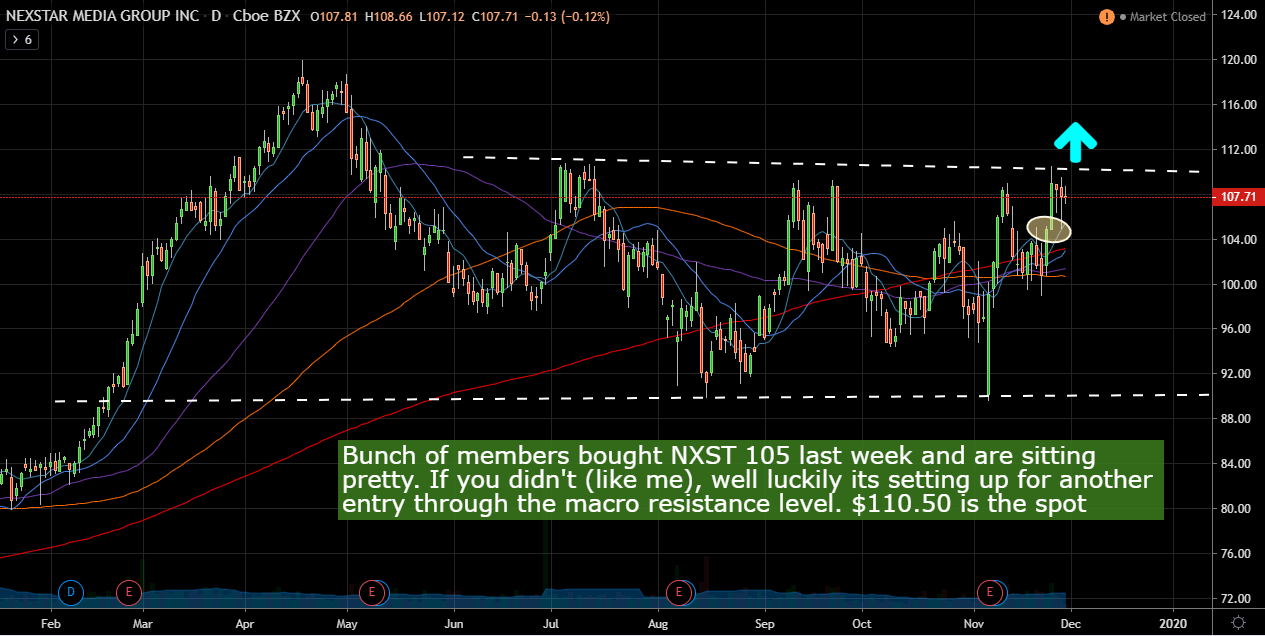
Task: Click the Apr label on time axis
Action: tap(246, 622)
